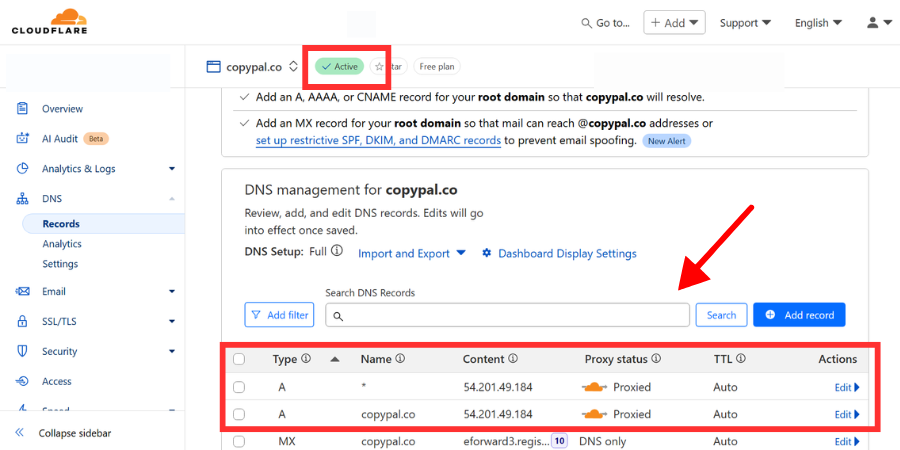
Task: Click the Dashboard Display Settings gear icon
Action: click(487, 253)
